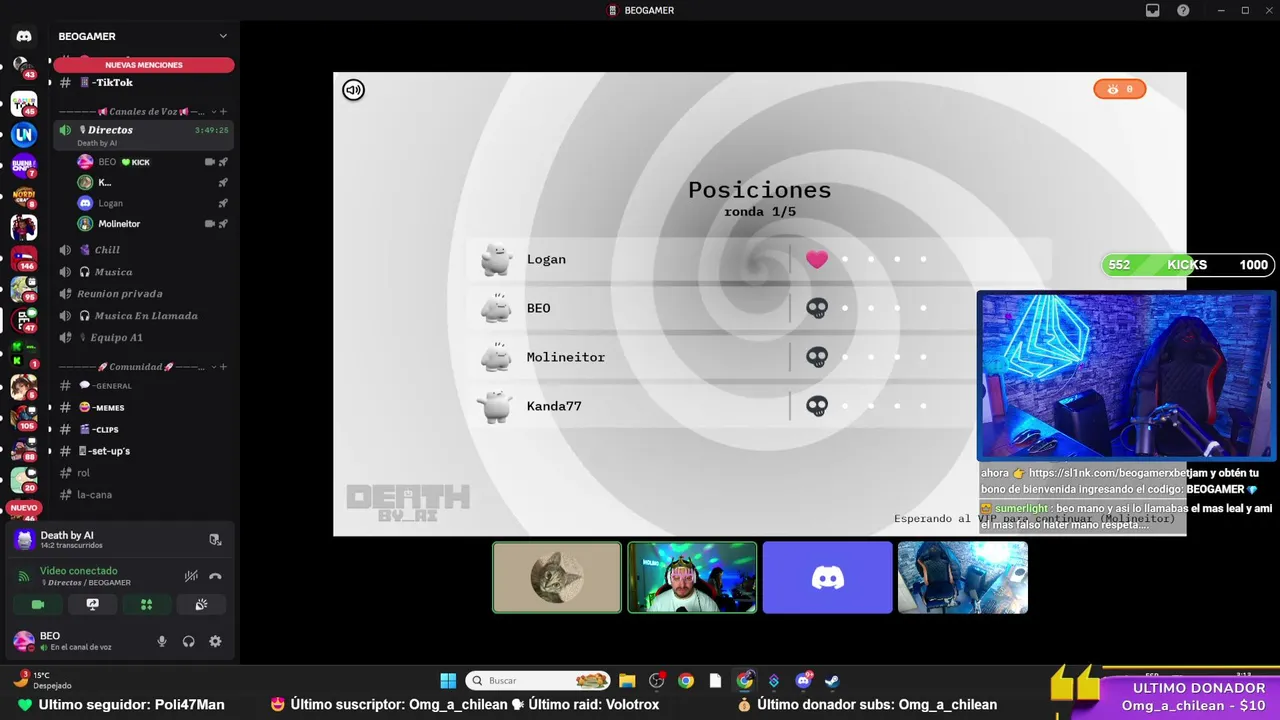This screenshot has width=1280, height=720.
Task: Open Discord user settings gear
Action: 215,641
